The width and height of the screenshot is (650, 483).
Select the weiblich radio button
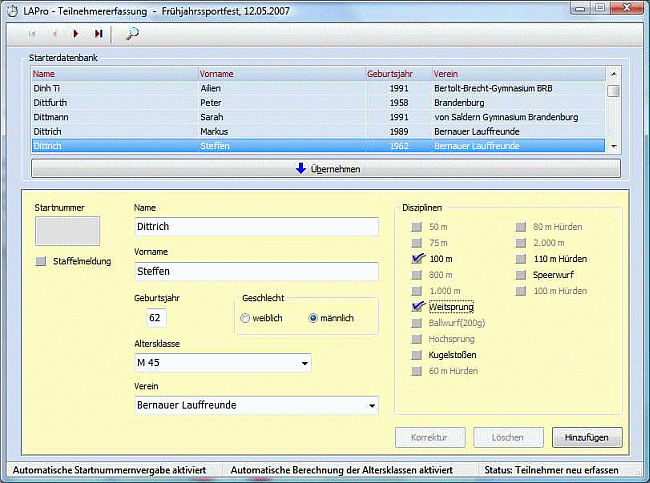tap(245, 318)
